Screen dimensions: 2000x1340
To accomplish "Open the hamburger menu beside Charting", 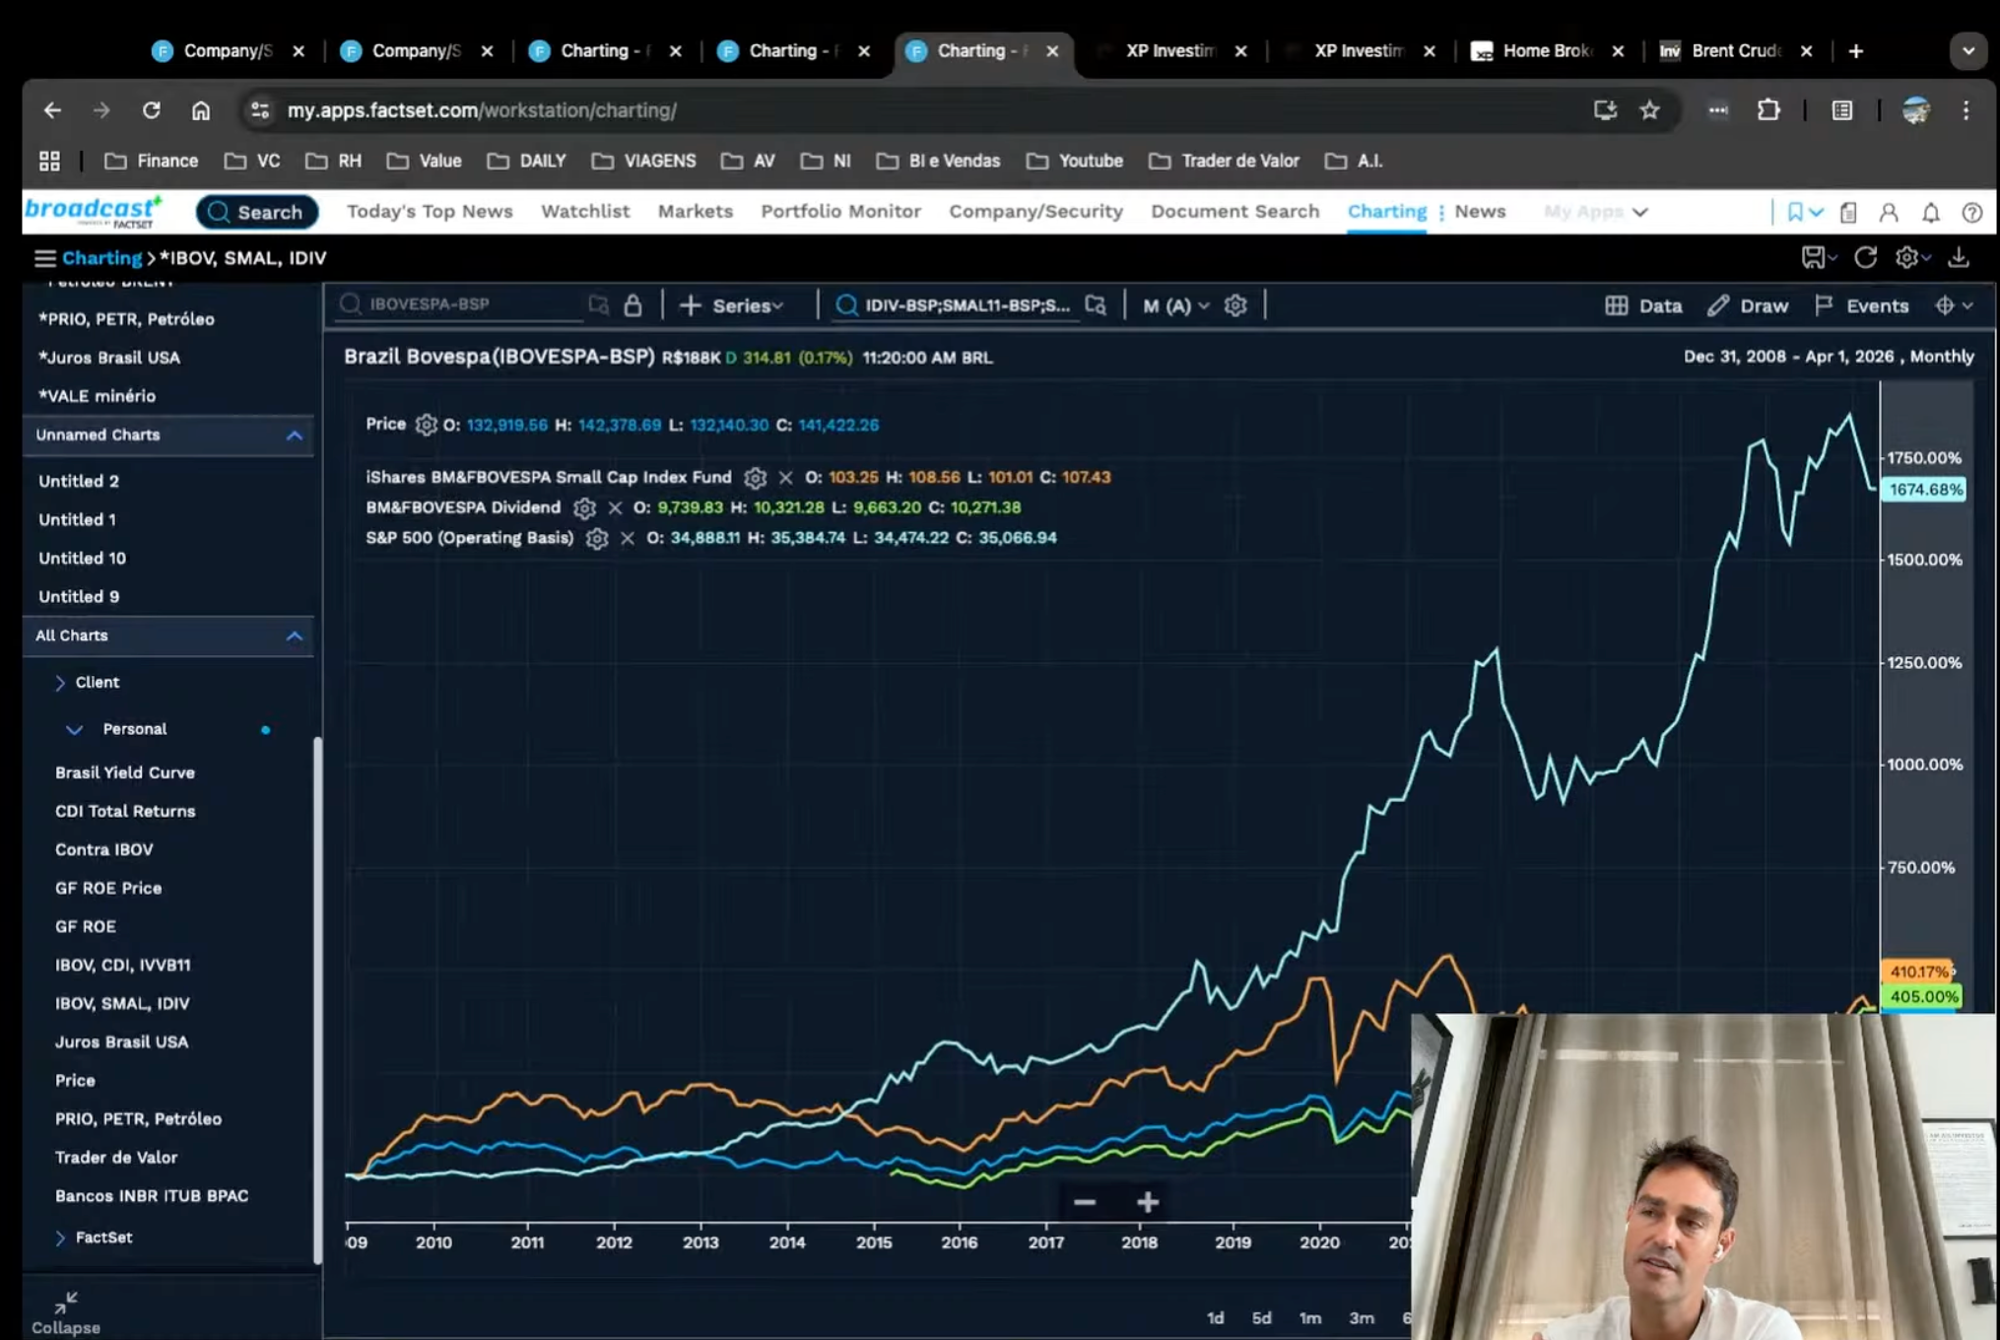I will [44, 258].
